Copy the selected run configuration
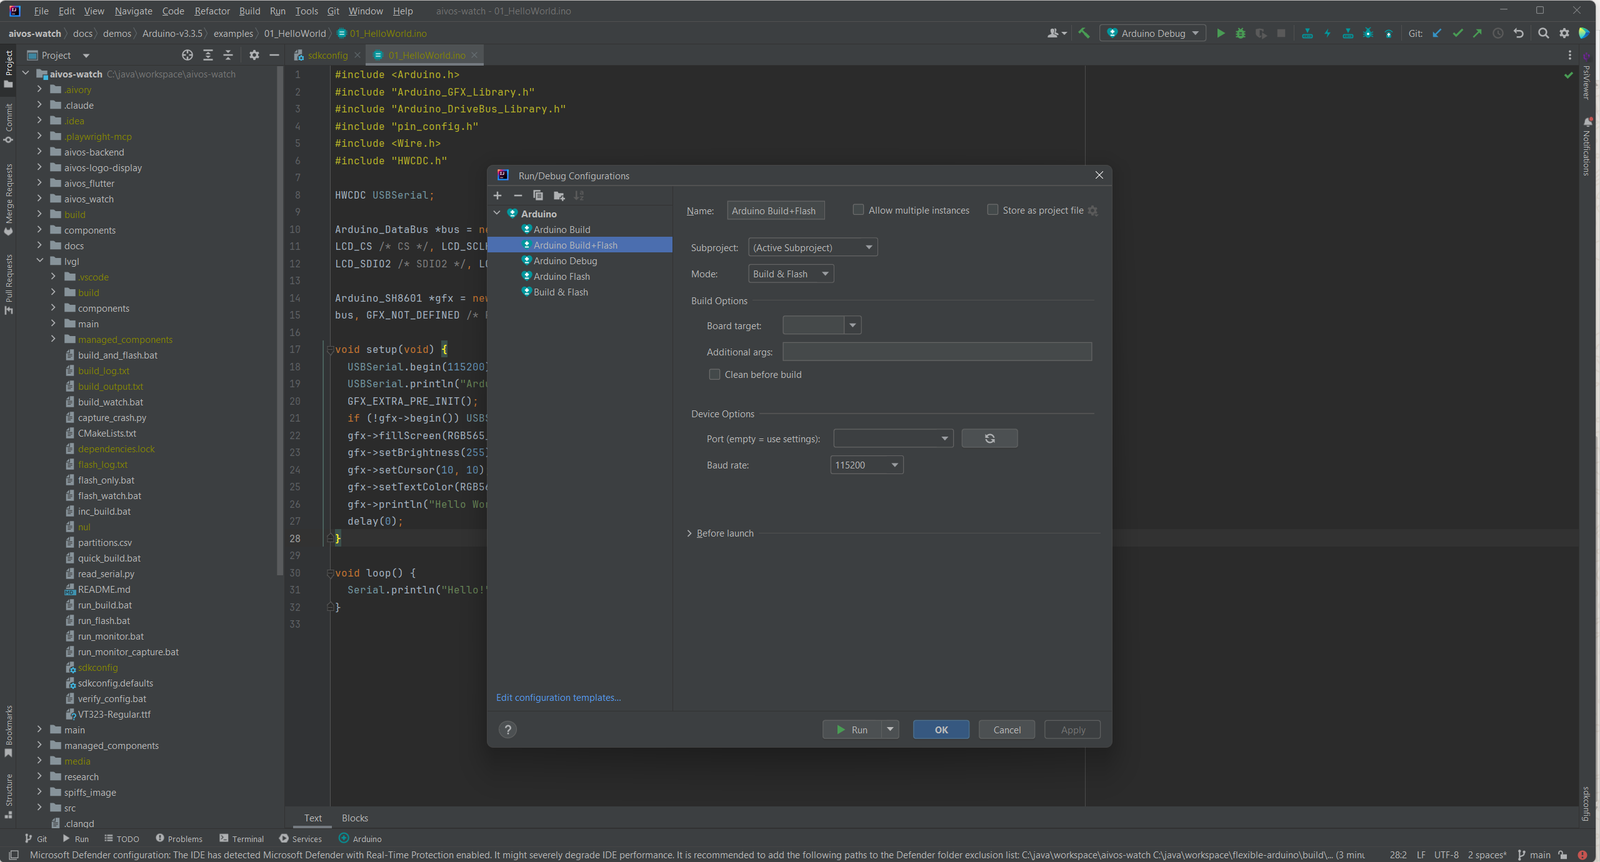Viewport: 1600px width, 862px height. pyautogui.click(x=538, y=196)
